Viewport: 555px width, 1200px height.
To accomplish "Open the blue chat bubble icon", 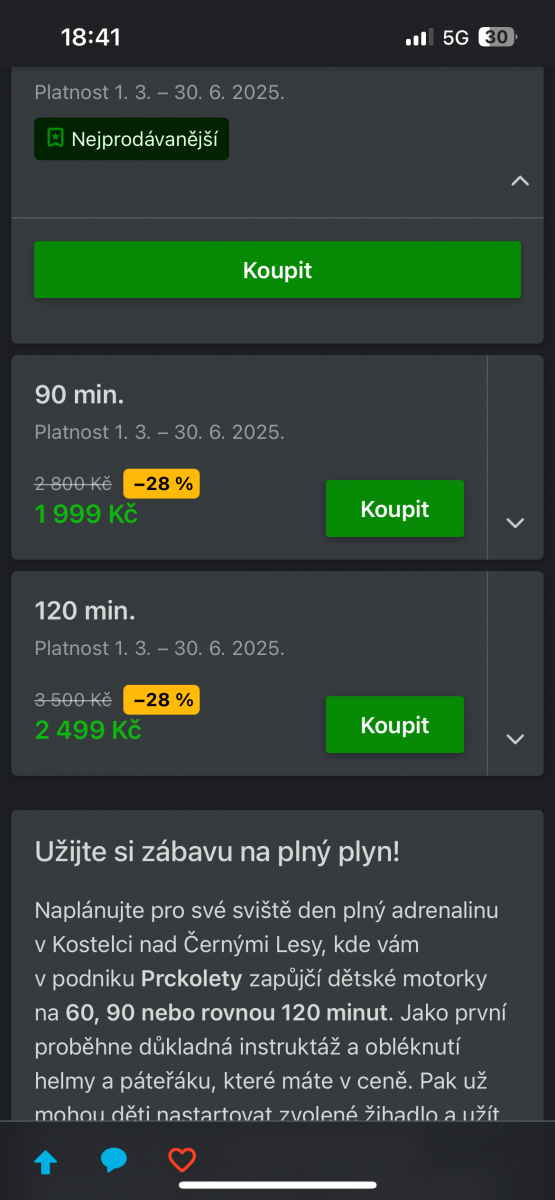I will tap(114, 1160).
